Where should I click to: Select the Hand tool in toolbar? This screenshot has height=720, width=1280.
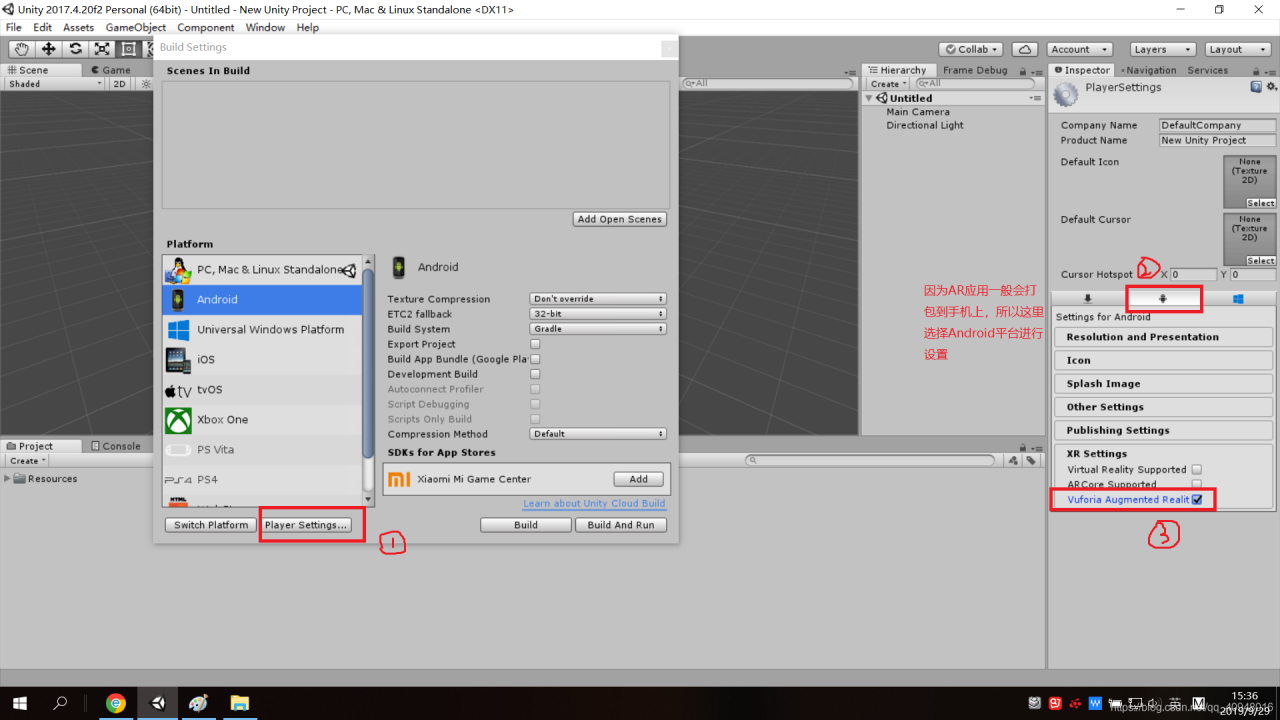21,48
